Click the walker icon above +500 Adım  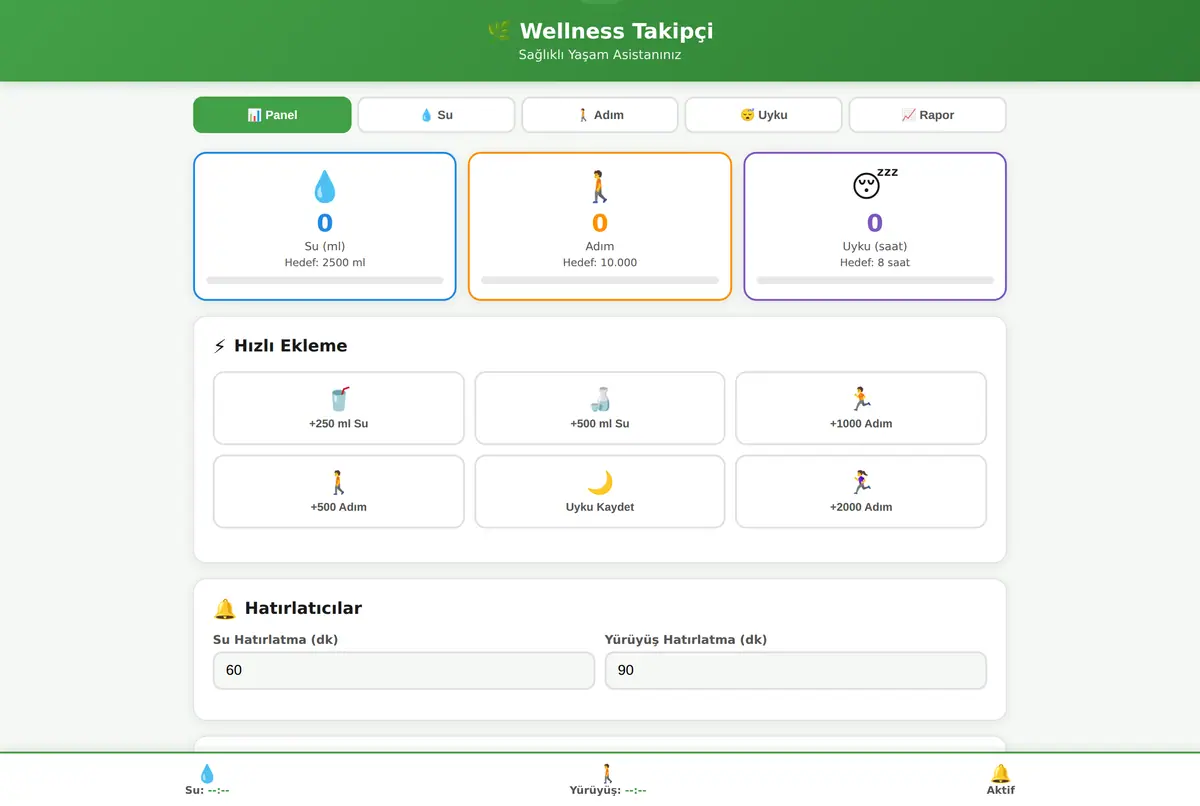(339, 483)
